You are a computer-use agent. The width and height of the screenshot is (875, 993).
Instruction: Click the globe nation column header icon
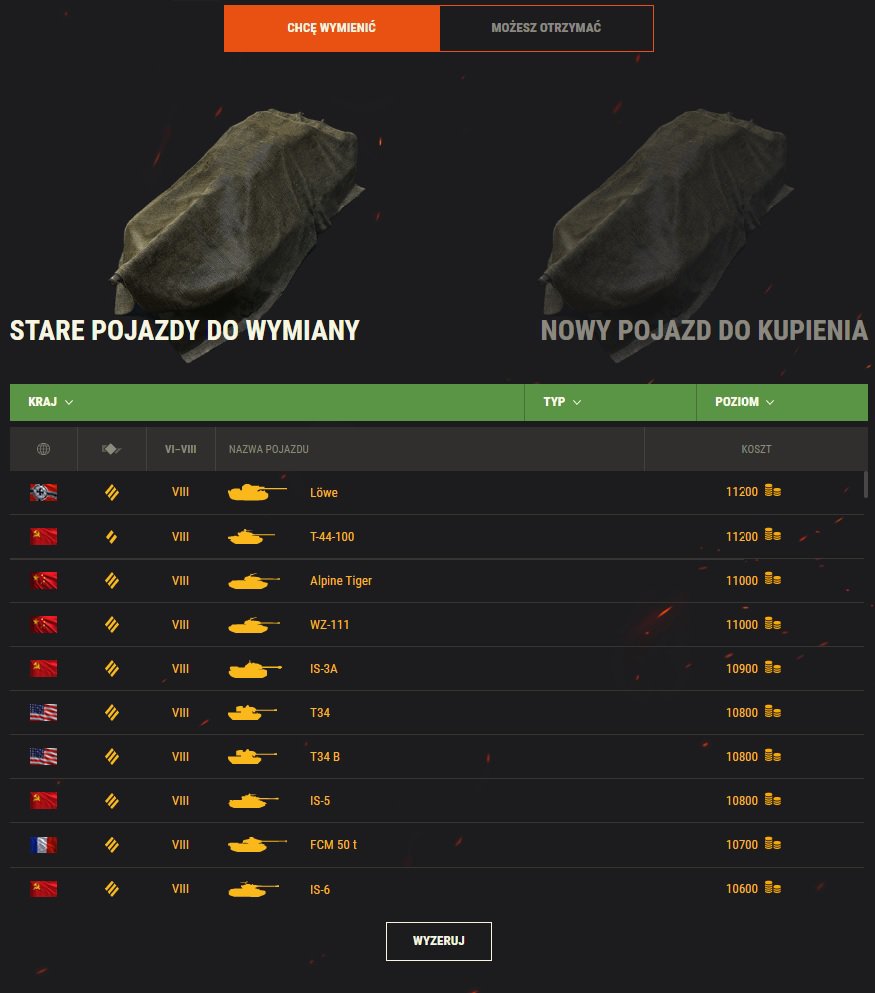click(x=43, y=449)
